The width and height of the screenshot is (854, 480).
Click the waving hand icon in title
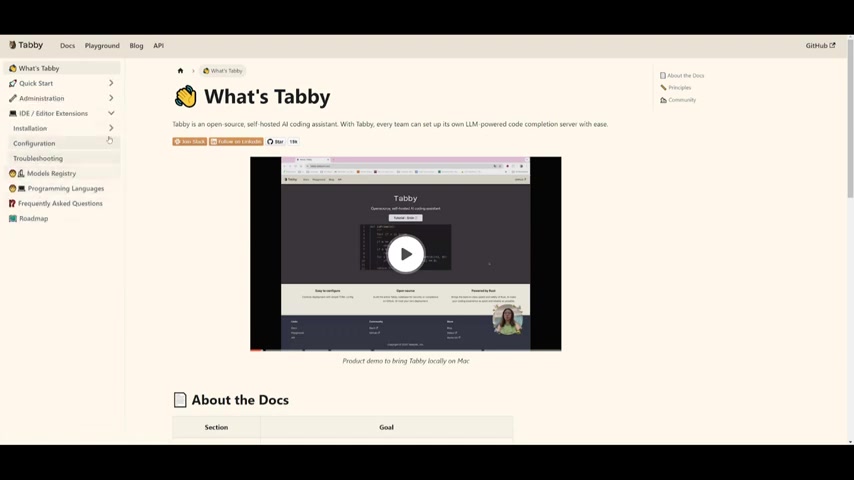pyautogui.click(x=186, y=97)
